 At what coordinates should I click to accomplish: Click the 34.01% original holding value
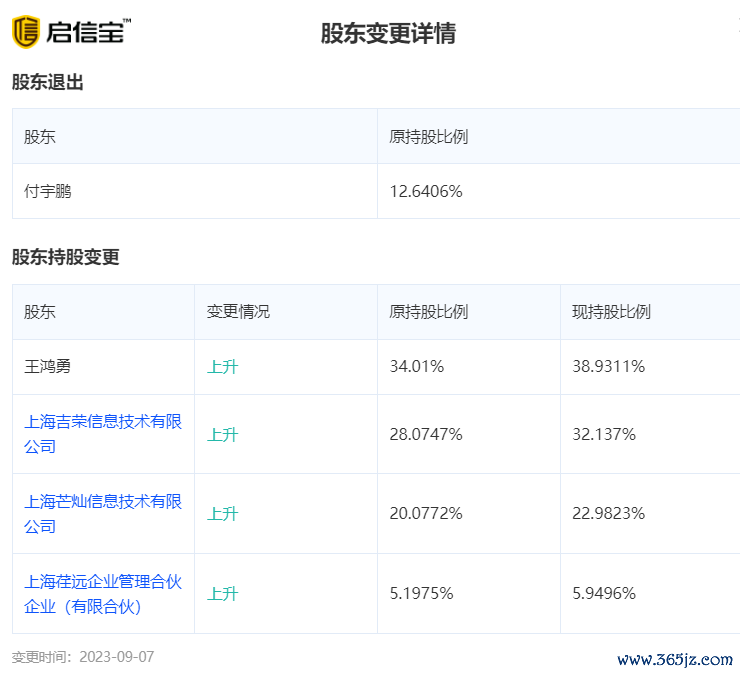tap(417, 366)
